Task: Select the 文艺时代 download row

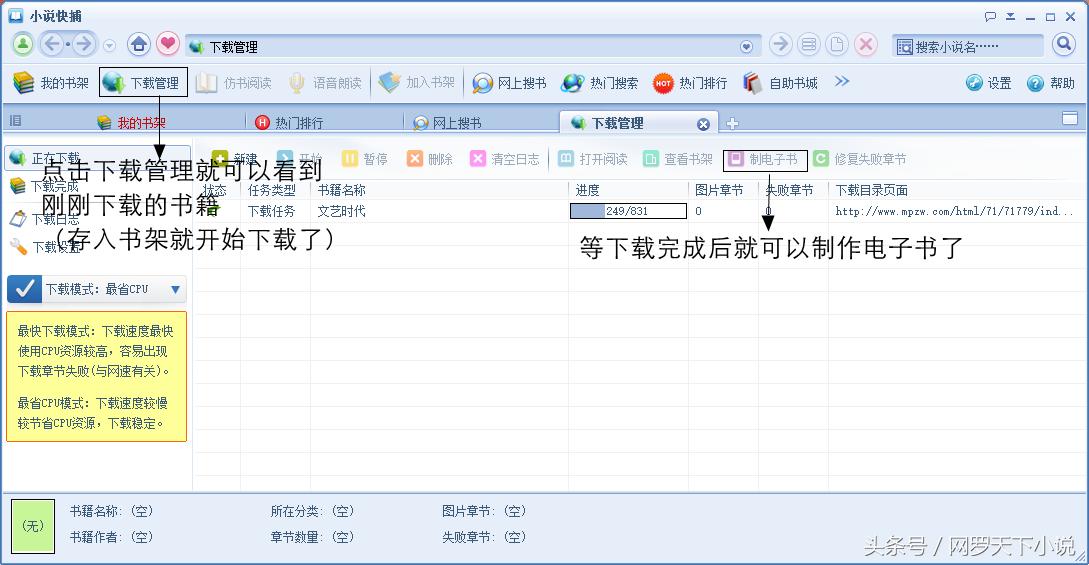Action: pyautogui.click(x=639, y=211)
